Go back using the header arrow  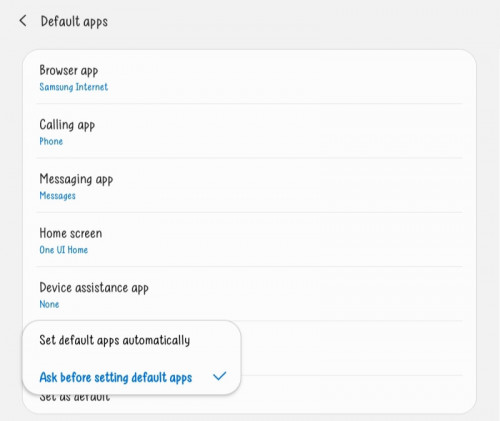[x=23, y=21]
